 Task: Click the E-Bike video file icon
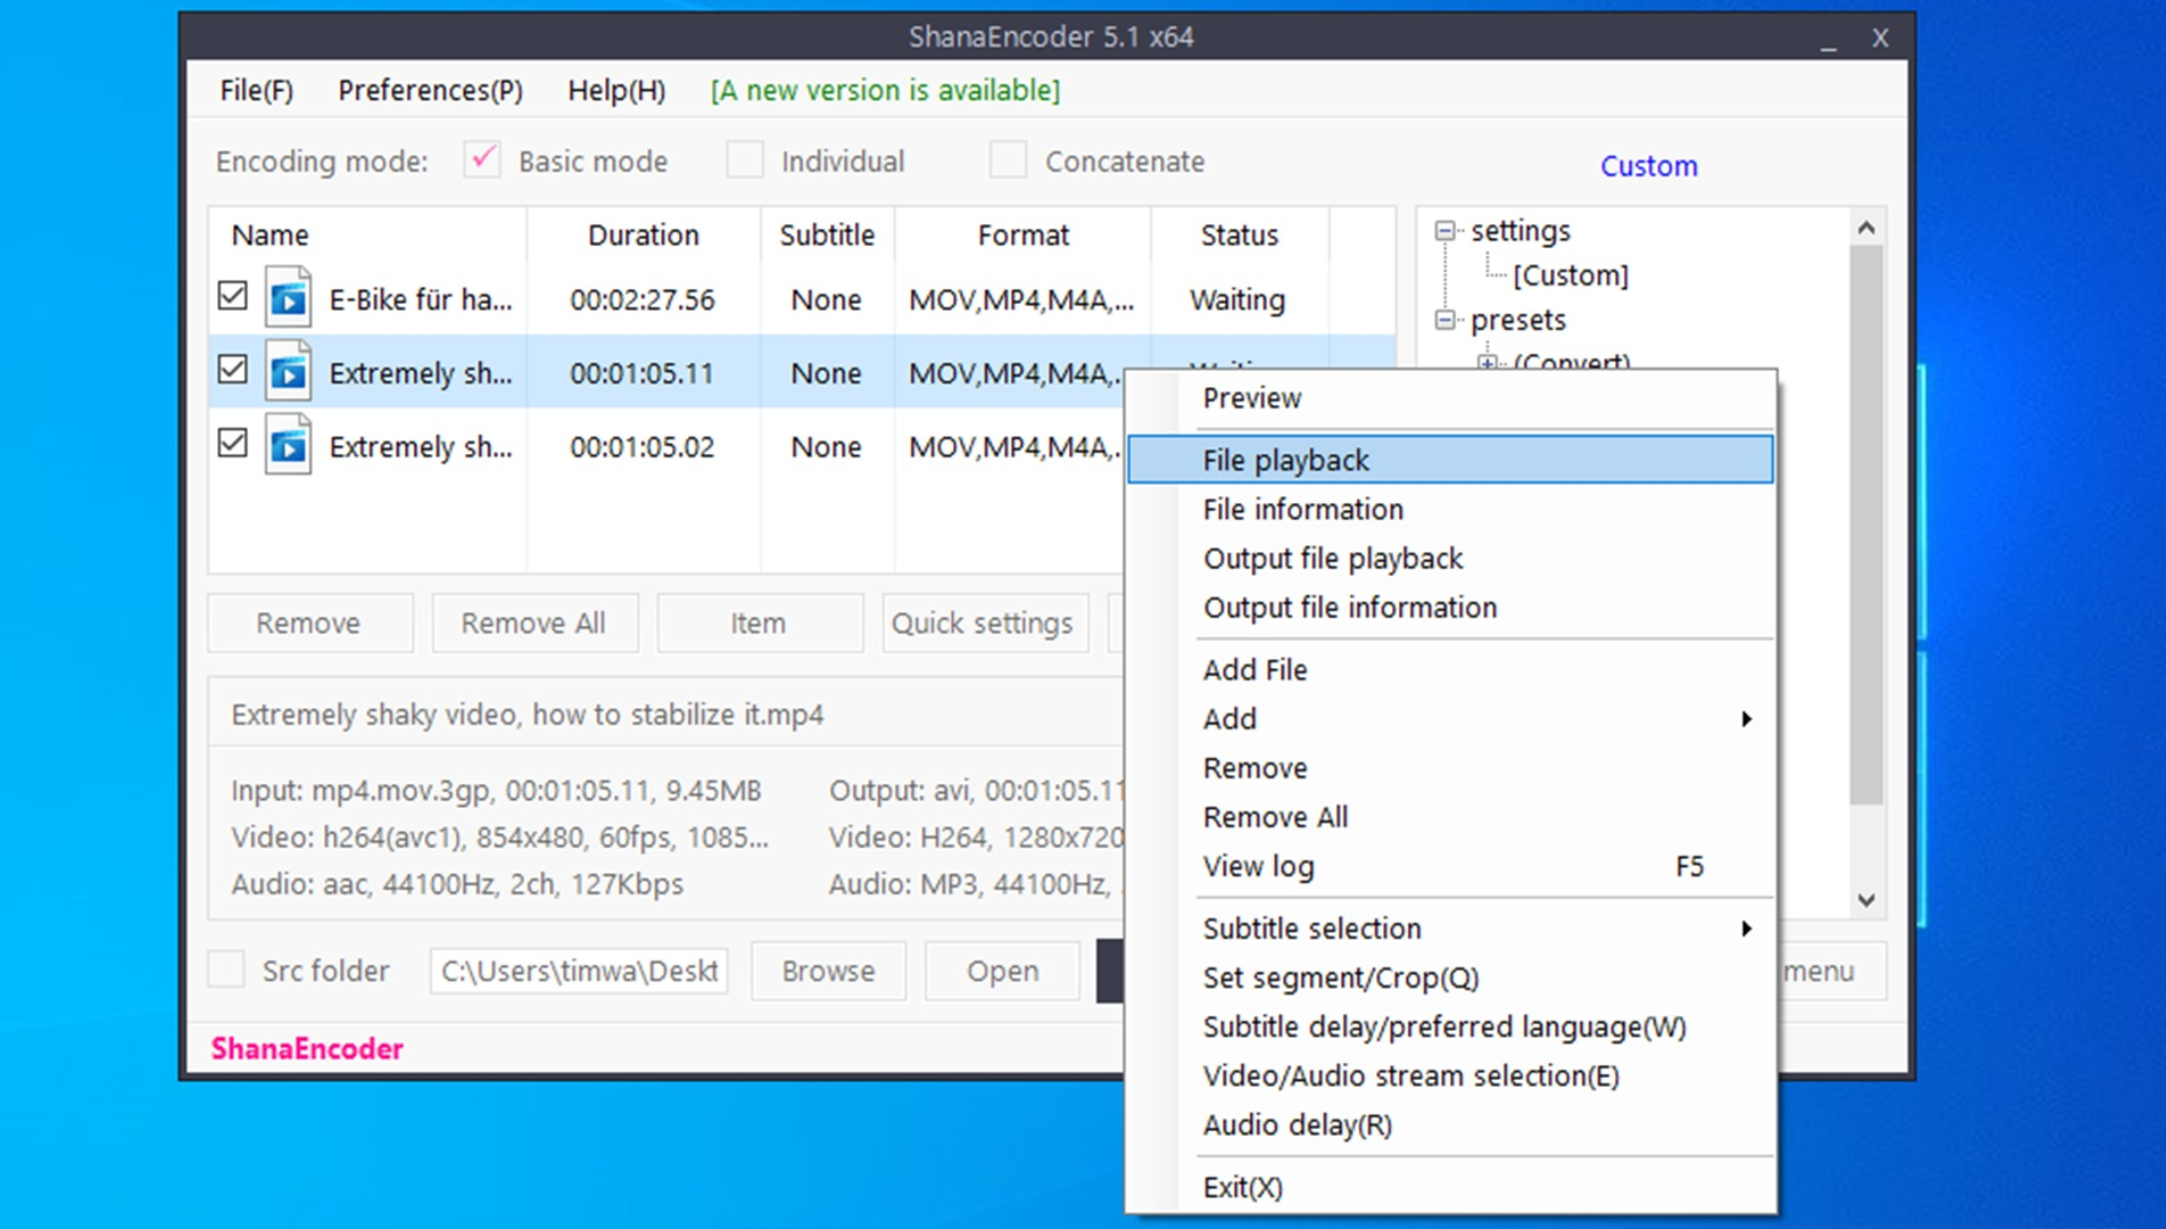pos(288,298)
